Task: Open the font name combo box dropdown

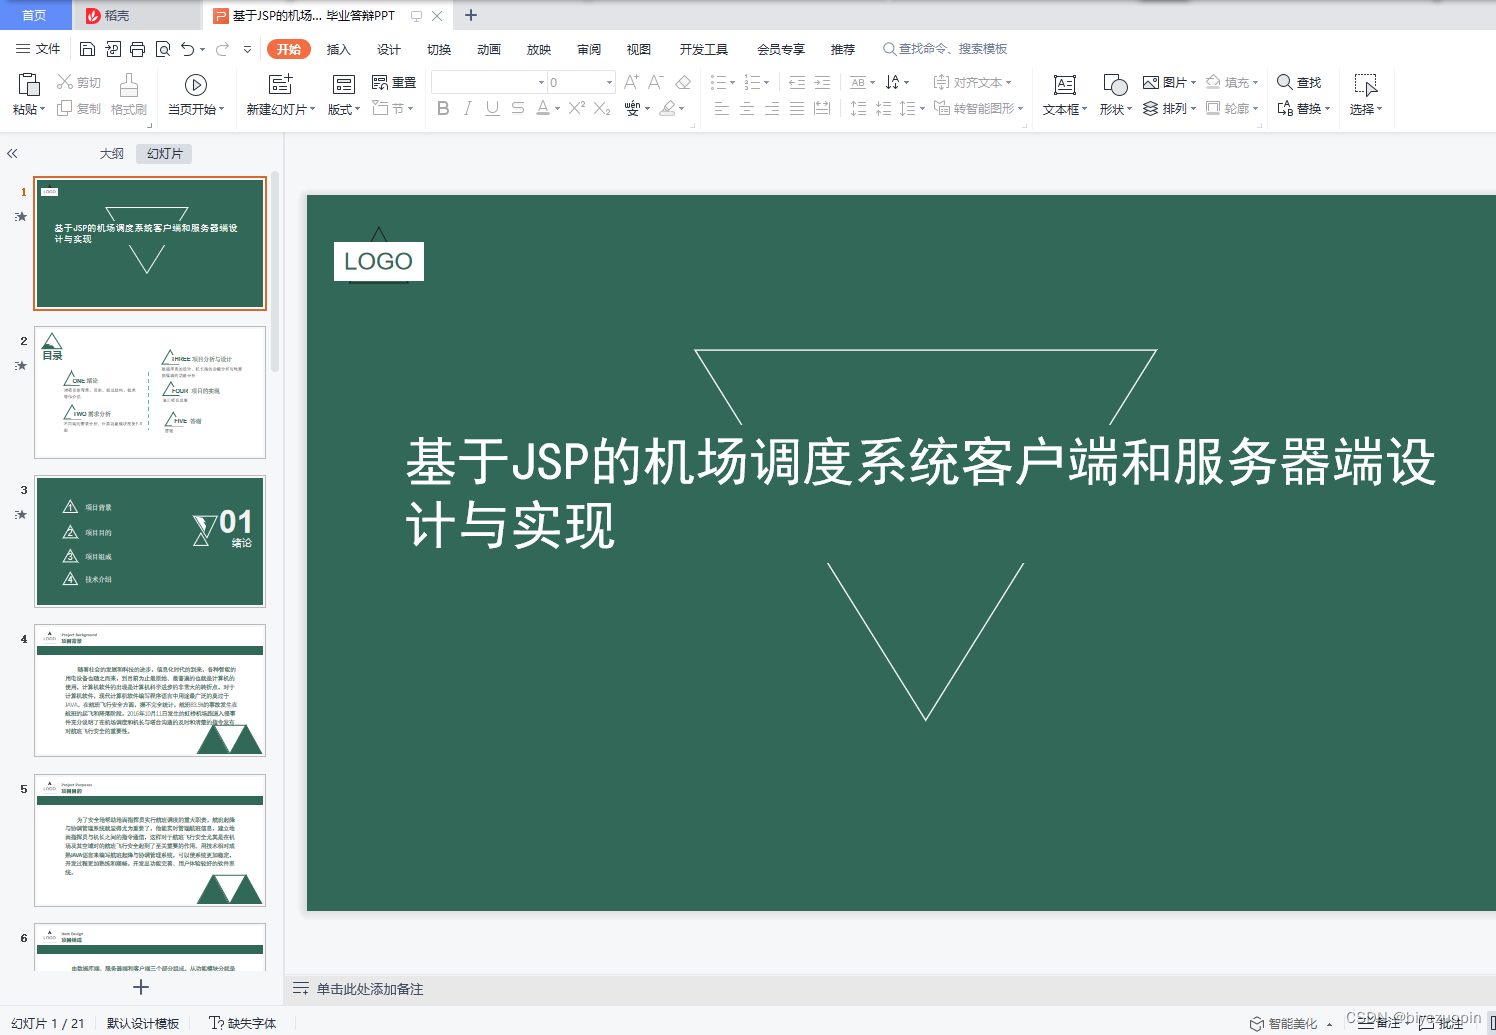Action: [541, 82]
